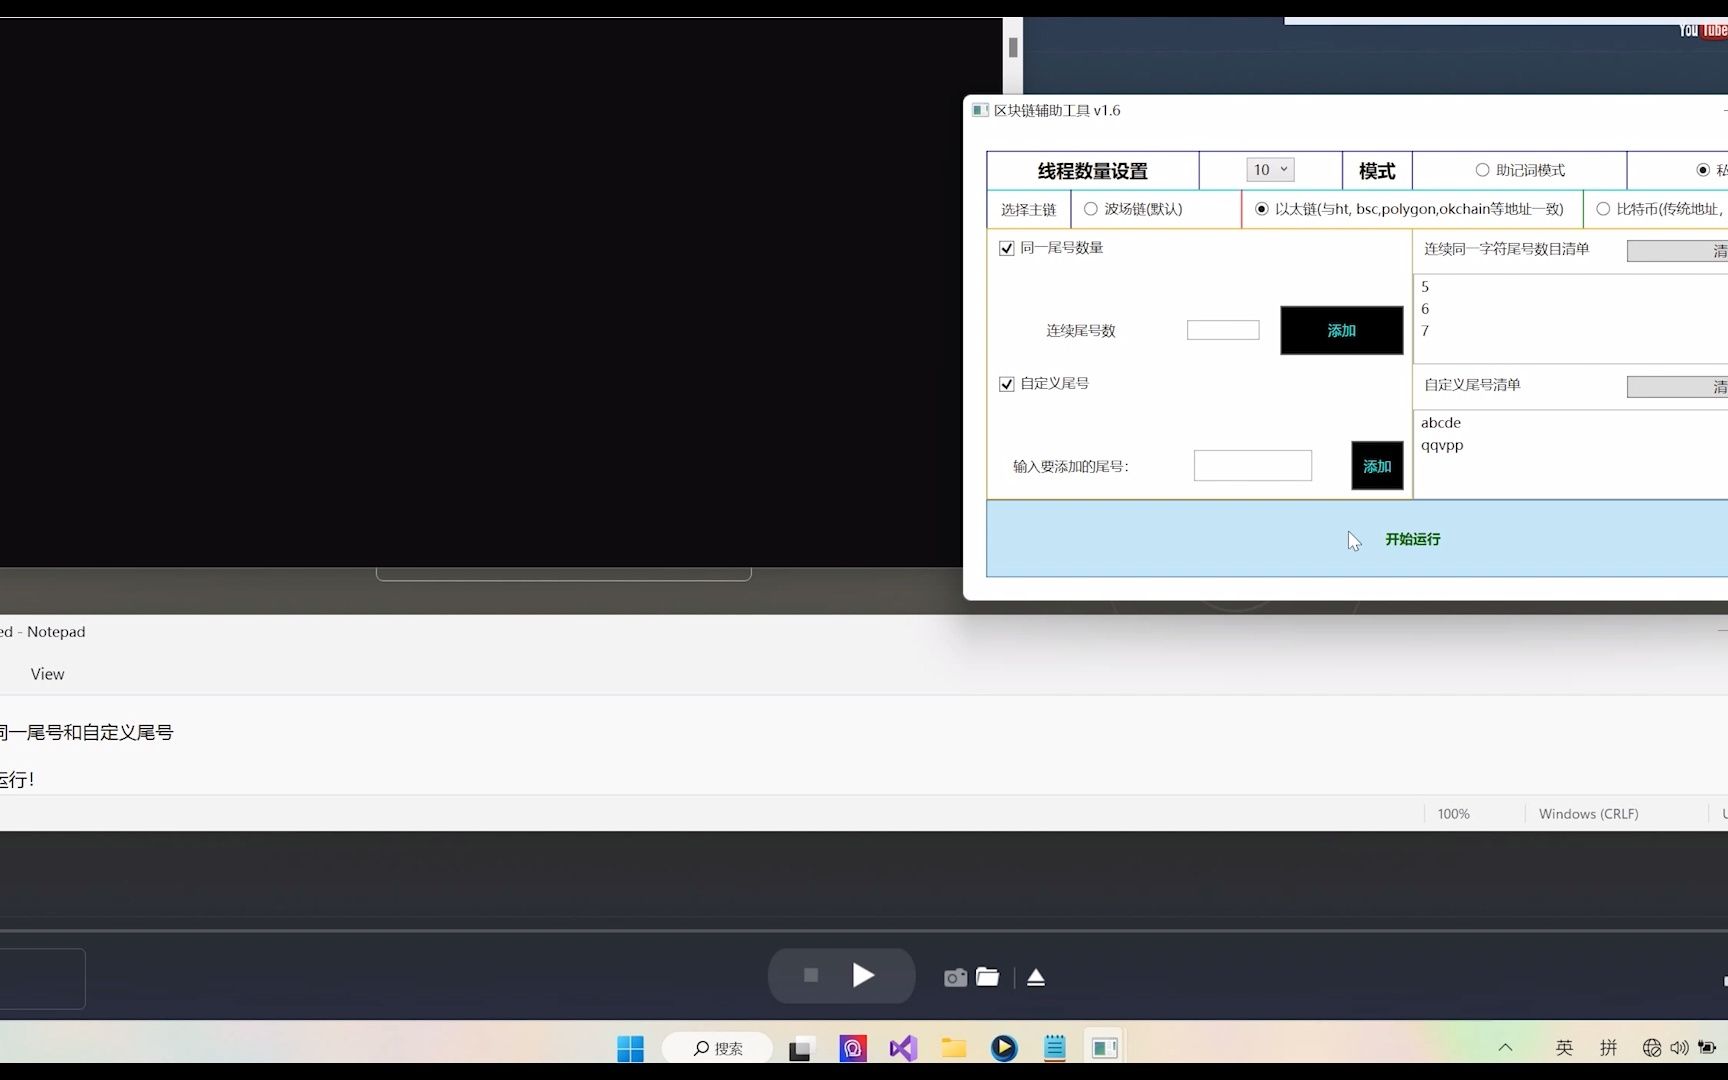Select 助记词模式 radio button
This screenshot has width=1728, height=1080.
[1482, 170]
